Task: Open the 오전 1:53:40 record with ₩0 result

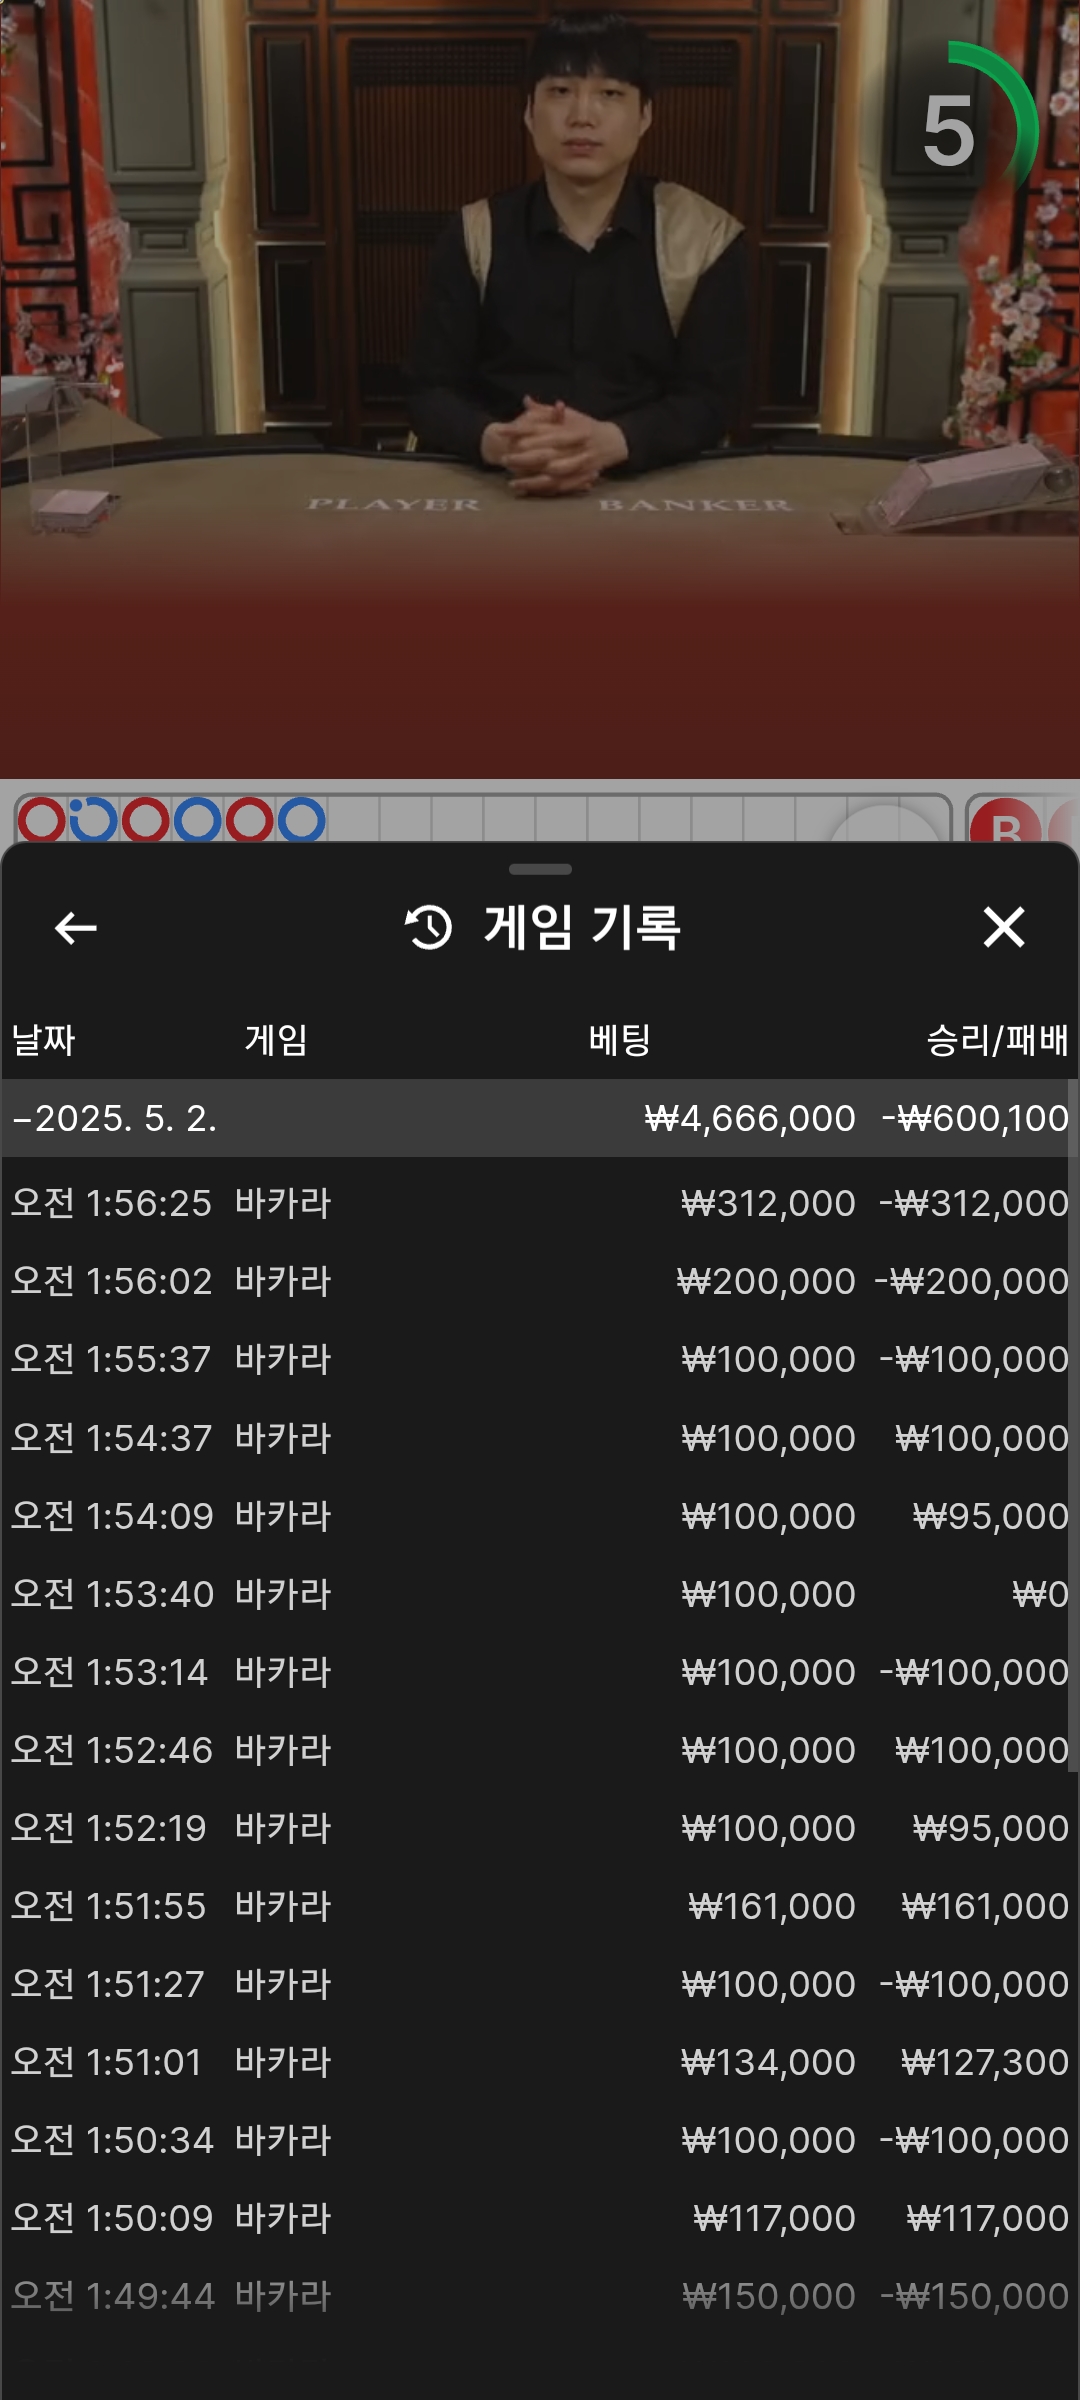Action: (540, 1594)
